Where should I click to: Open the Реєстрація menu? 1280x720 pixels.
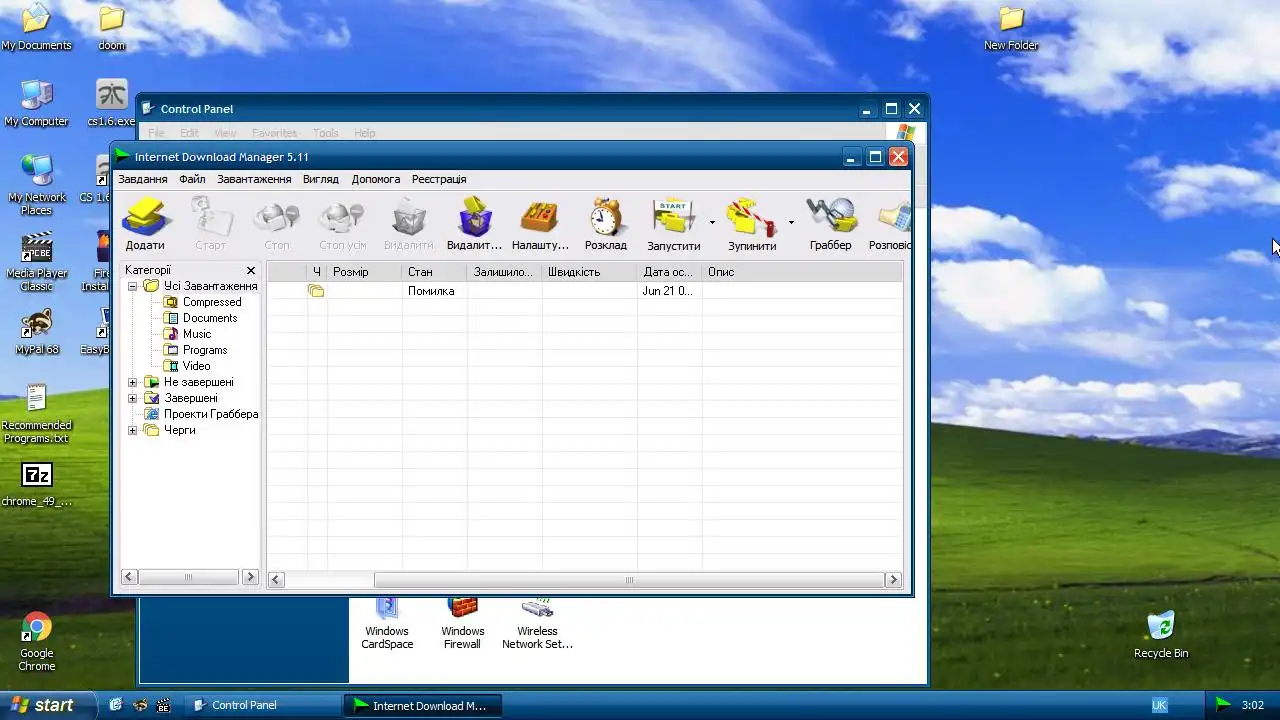pos(439,179)
